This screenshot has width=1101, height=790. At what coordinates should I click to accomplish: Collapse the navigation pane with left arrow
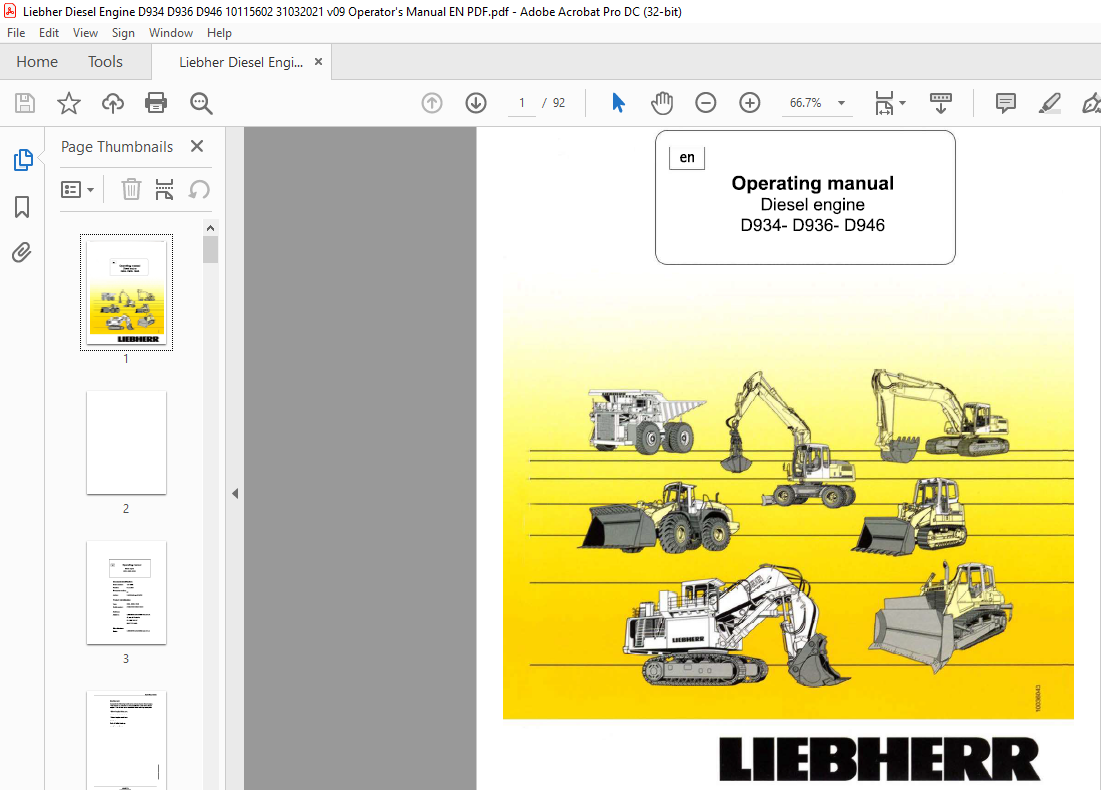[x=235, y=494]
